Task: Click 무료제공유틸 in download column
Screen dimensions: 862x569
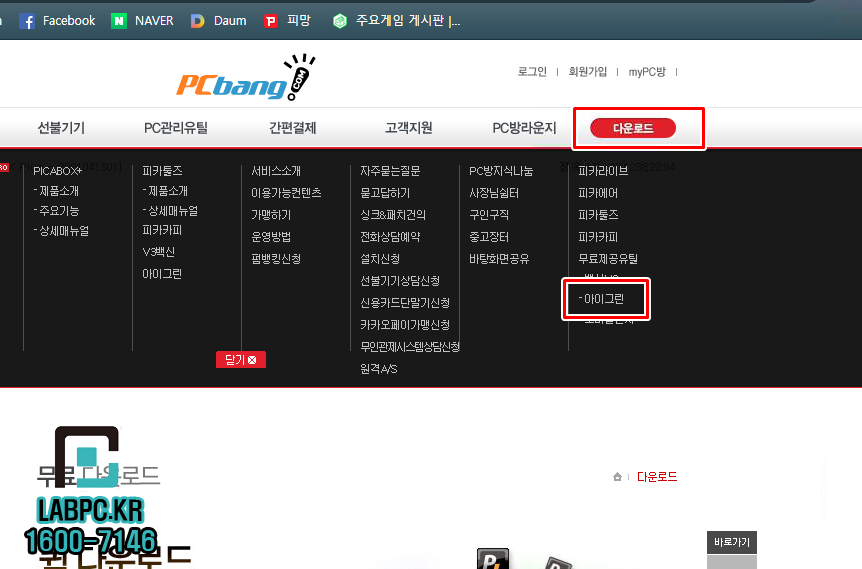Action: tap(608, 259)
